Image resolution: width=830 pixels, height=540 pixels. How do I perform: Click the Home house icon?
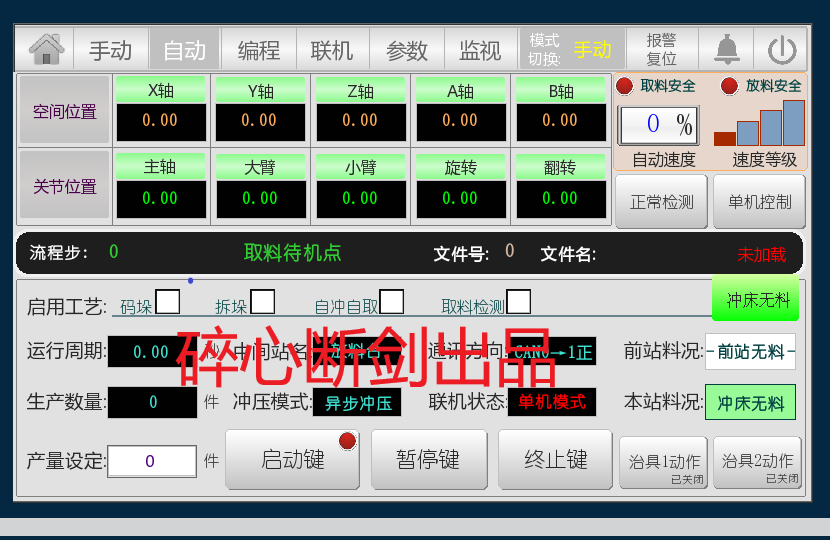coord(47,49)
